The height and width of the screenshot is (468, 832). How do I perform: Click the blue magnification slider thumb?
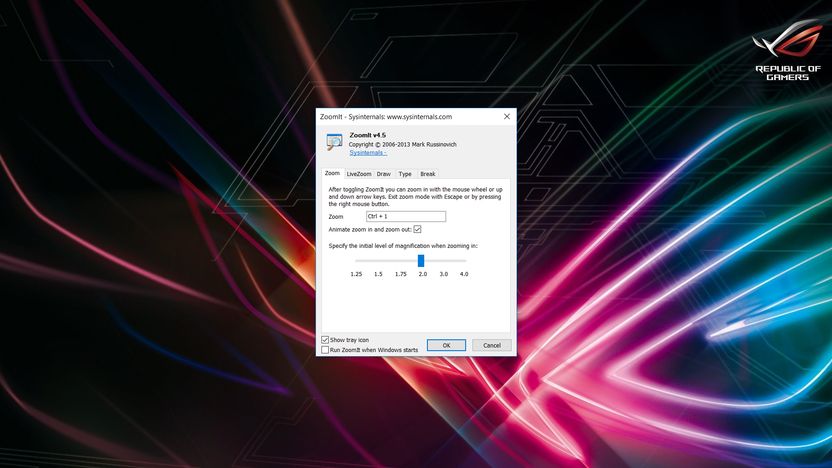[x=421, y=261]
